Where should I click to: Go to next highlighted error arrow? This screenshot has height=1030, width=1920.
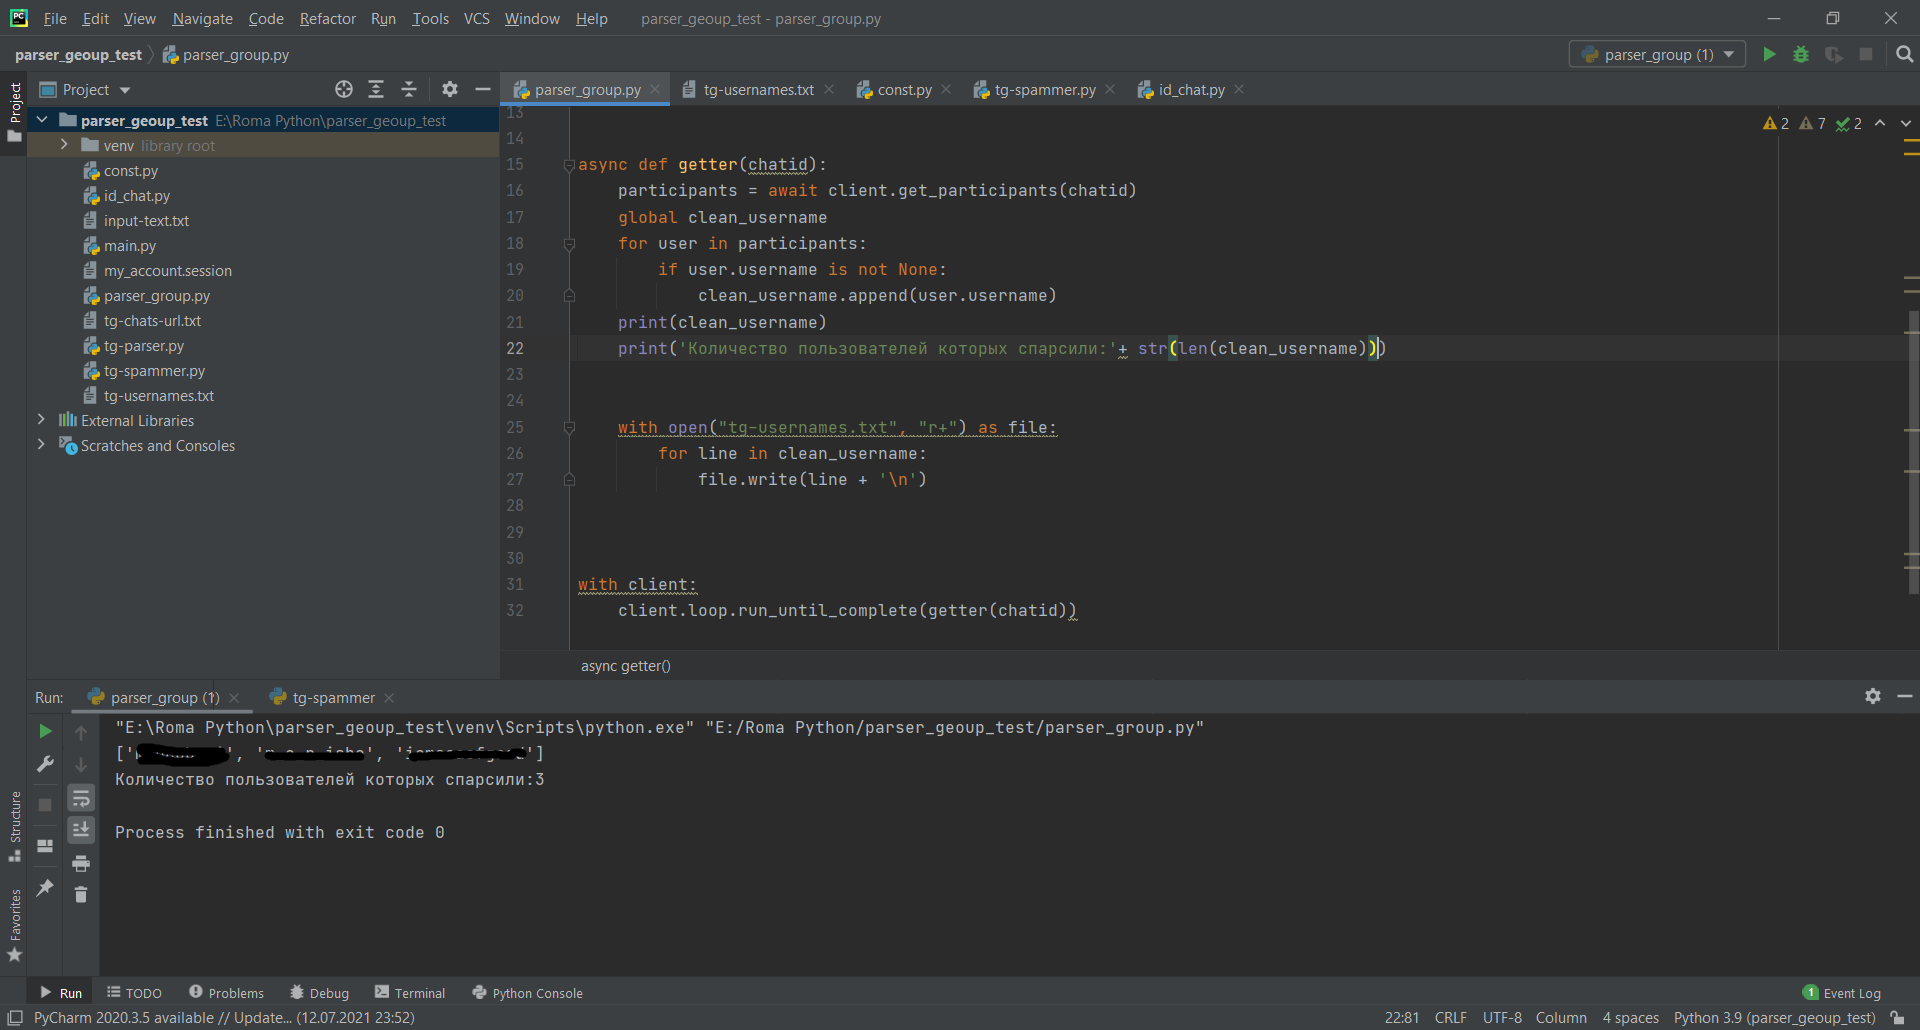[x=1906, y=123]
